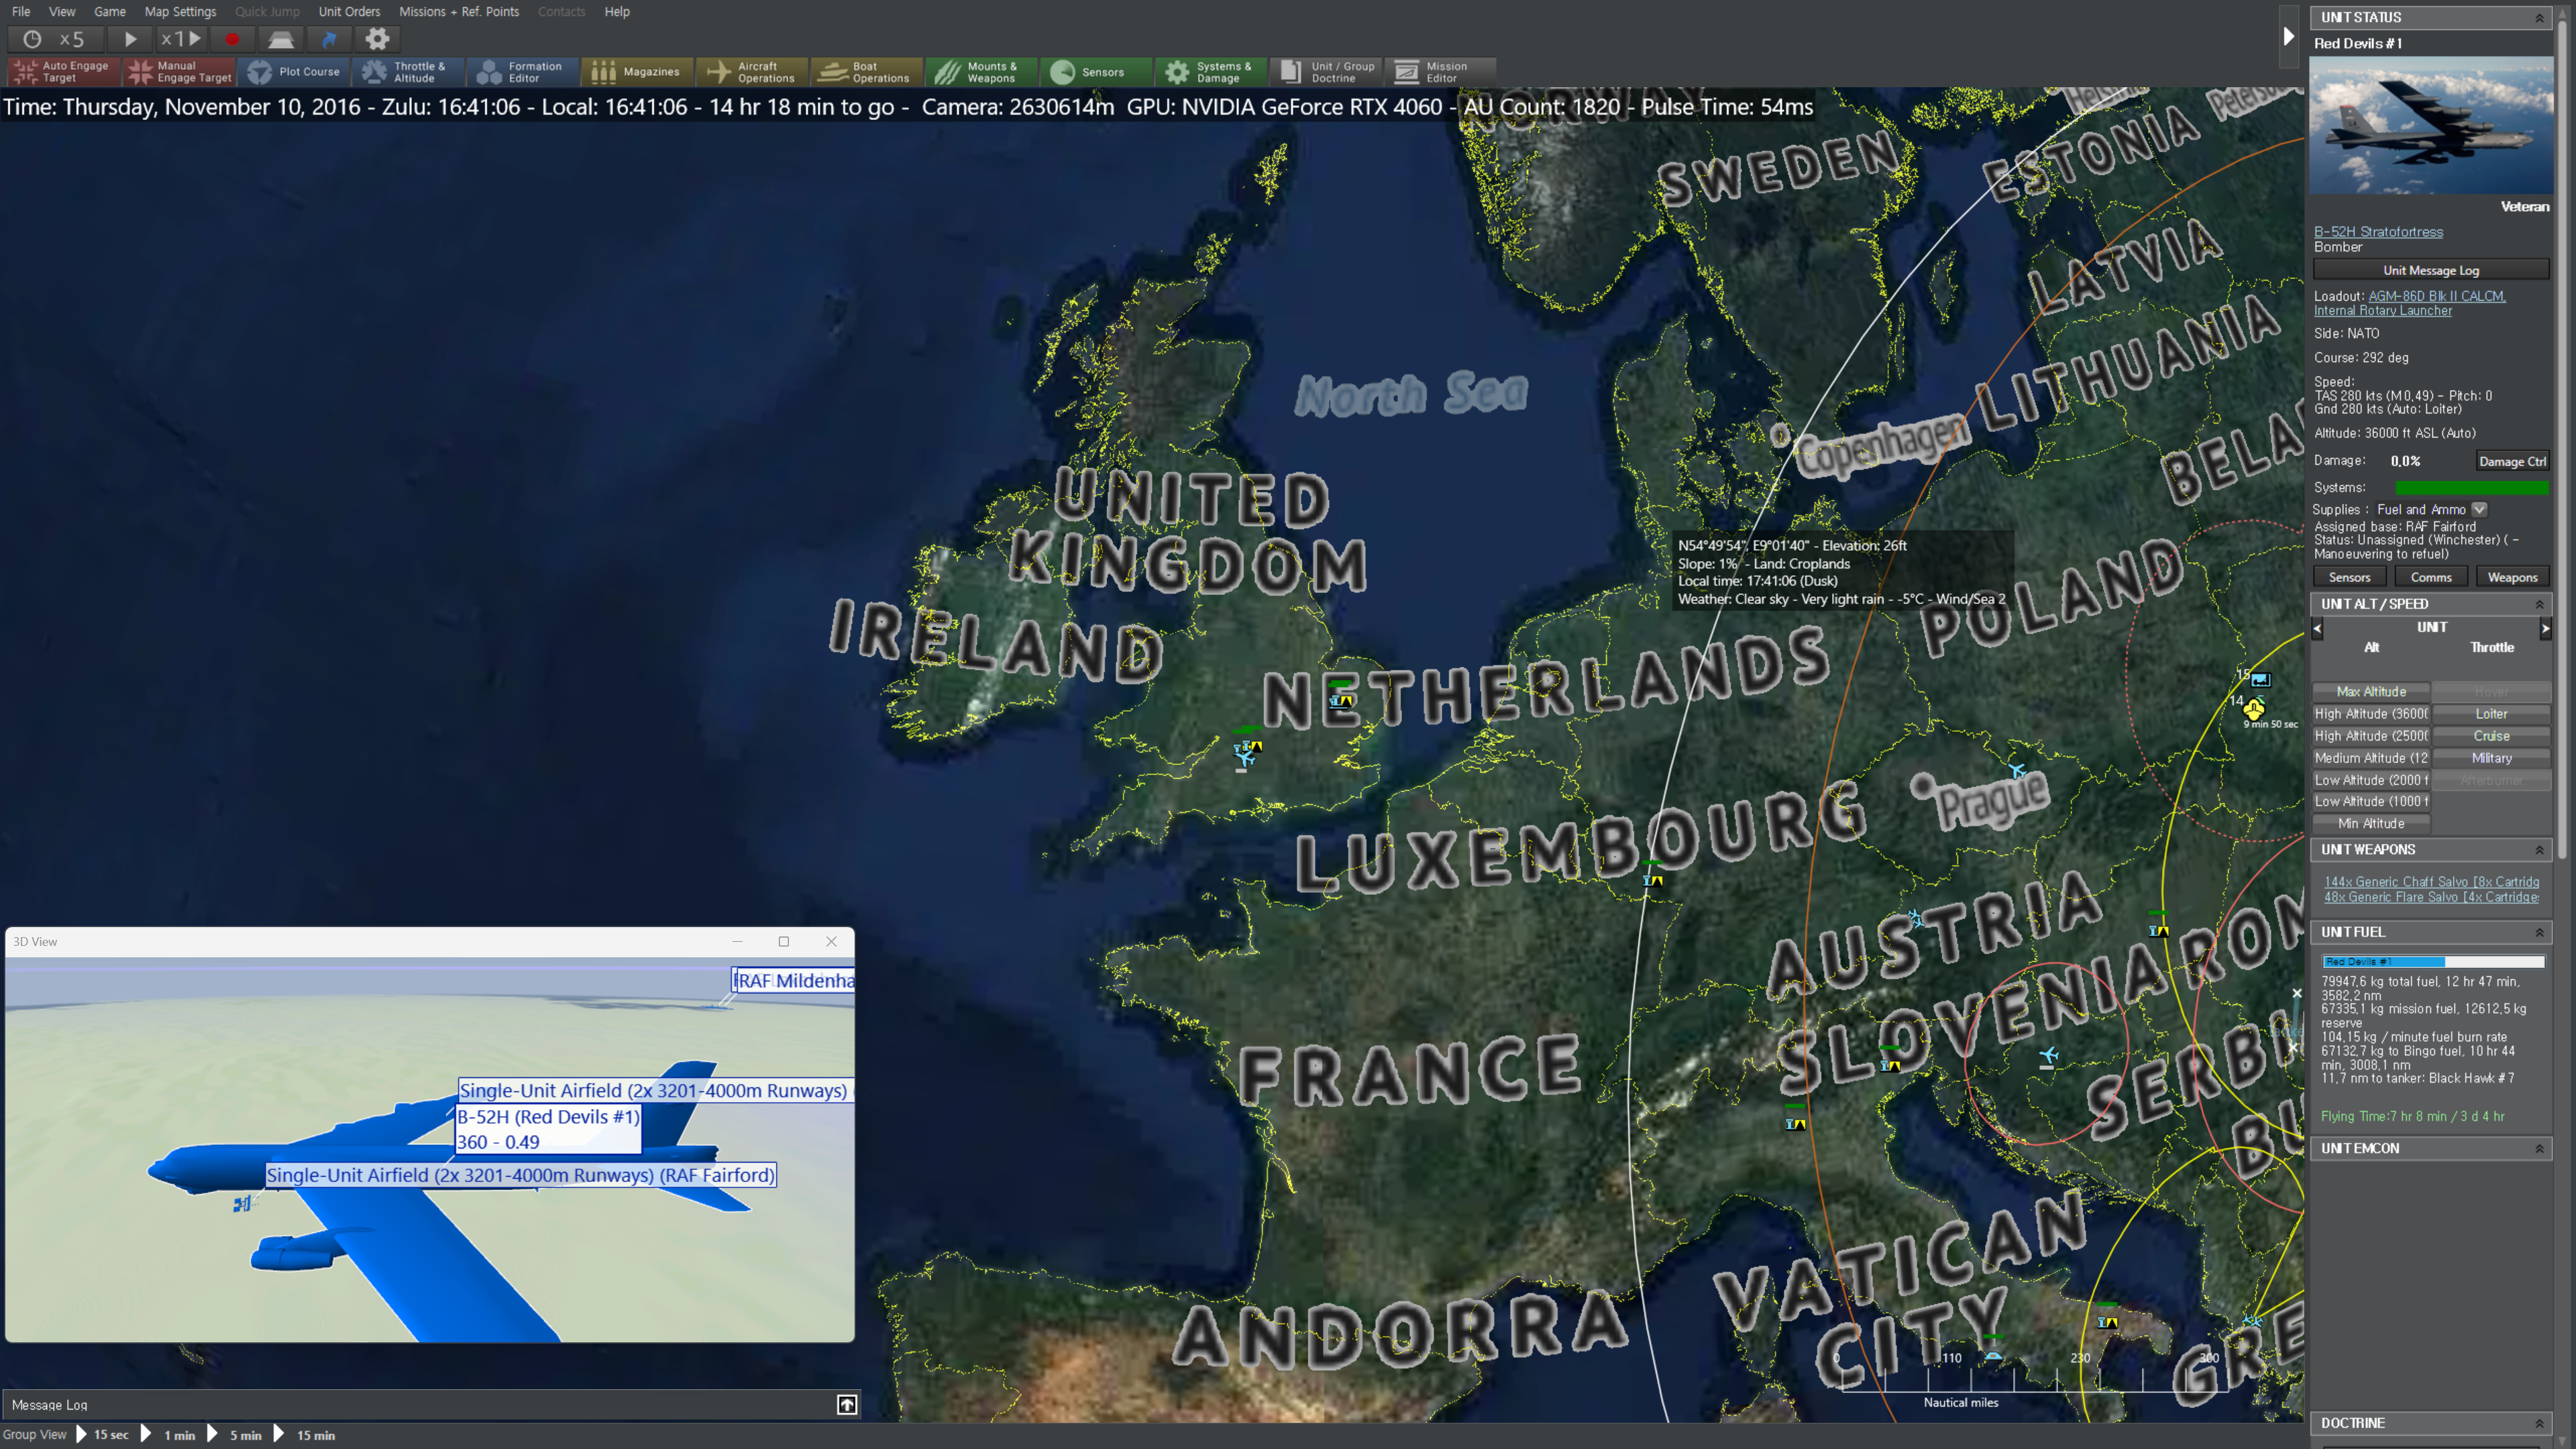Open the Map Settings menu
This screenshot has width=2576, height=1449.
(x=180, y=12)
